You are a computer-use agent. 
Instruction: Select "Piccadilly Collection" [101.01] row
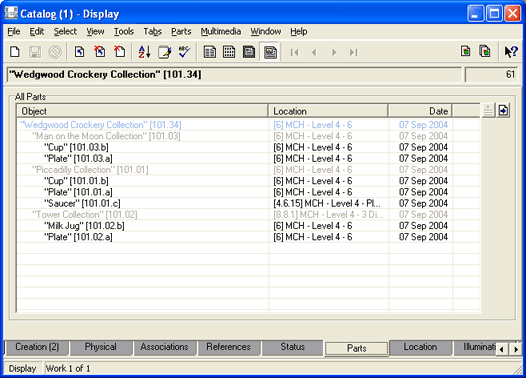coord(248,170)
